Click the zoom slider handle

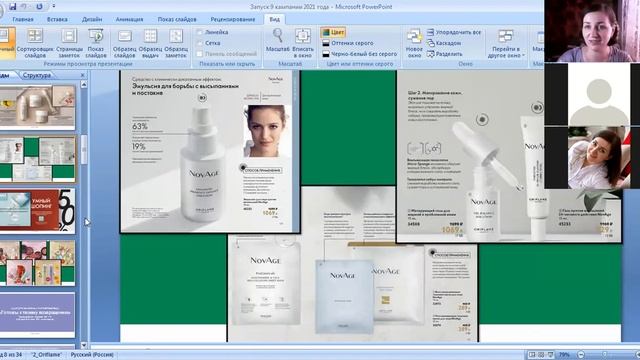pyautogui.click(x=604, y=355)
